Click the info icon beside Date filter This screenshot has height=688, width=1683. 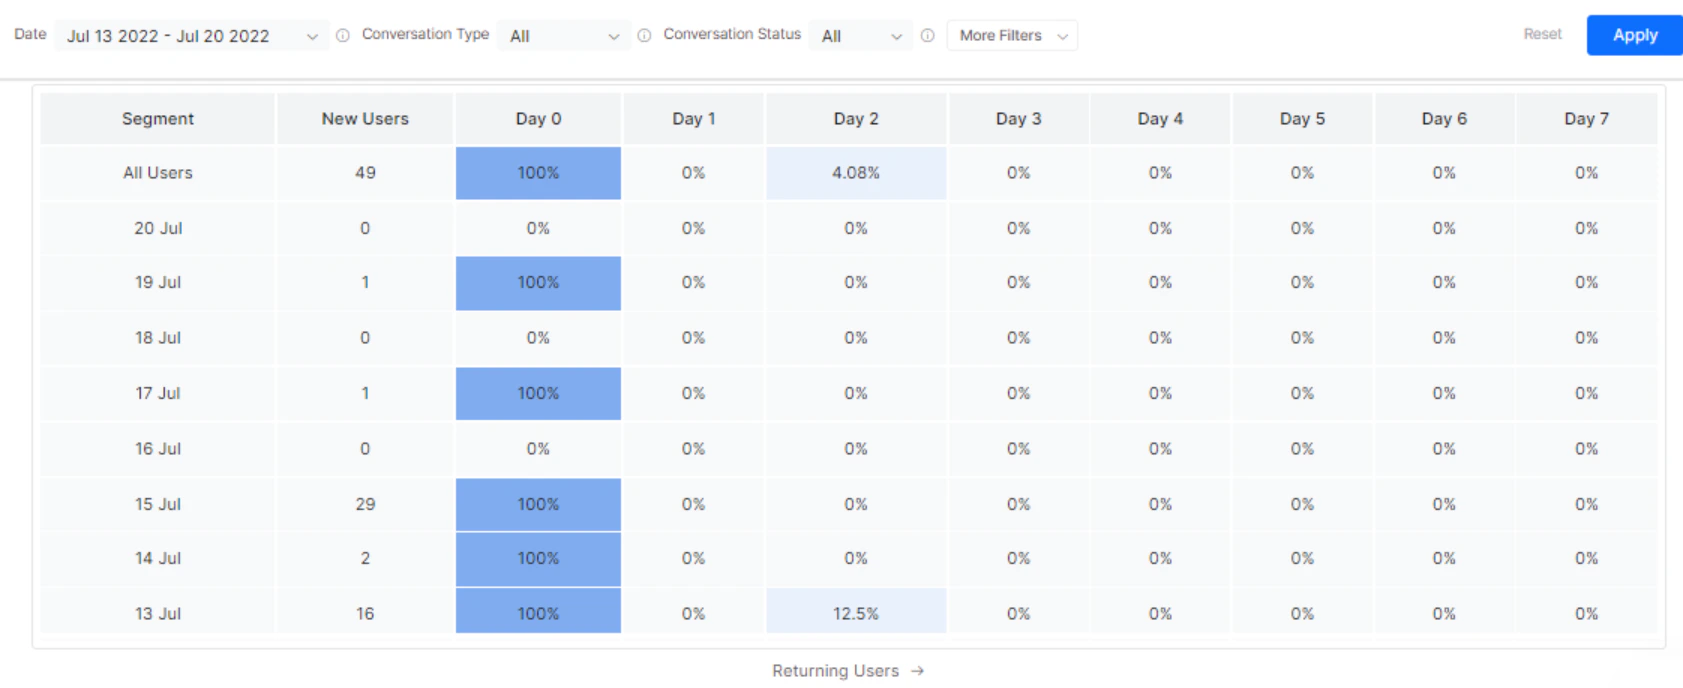[342, 34]
